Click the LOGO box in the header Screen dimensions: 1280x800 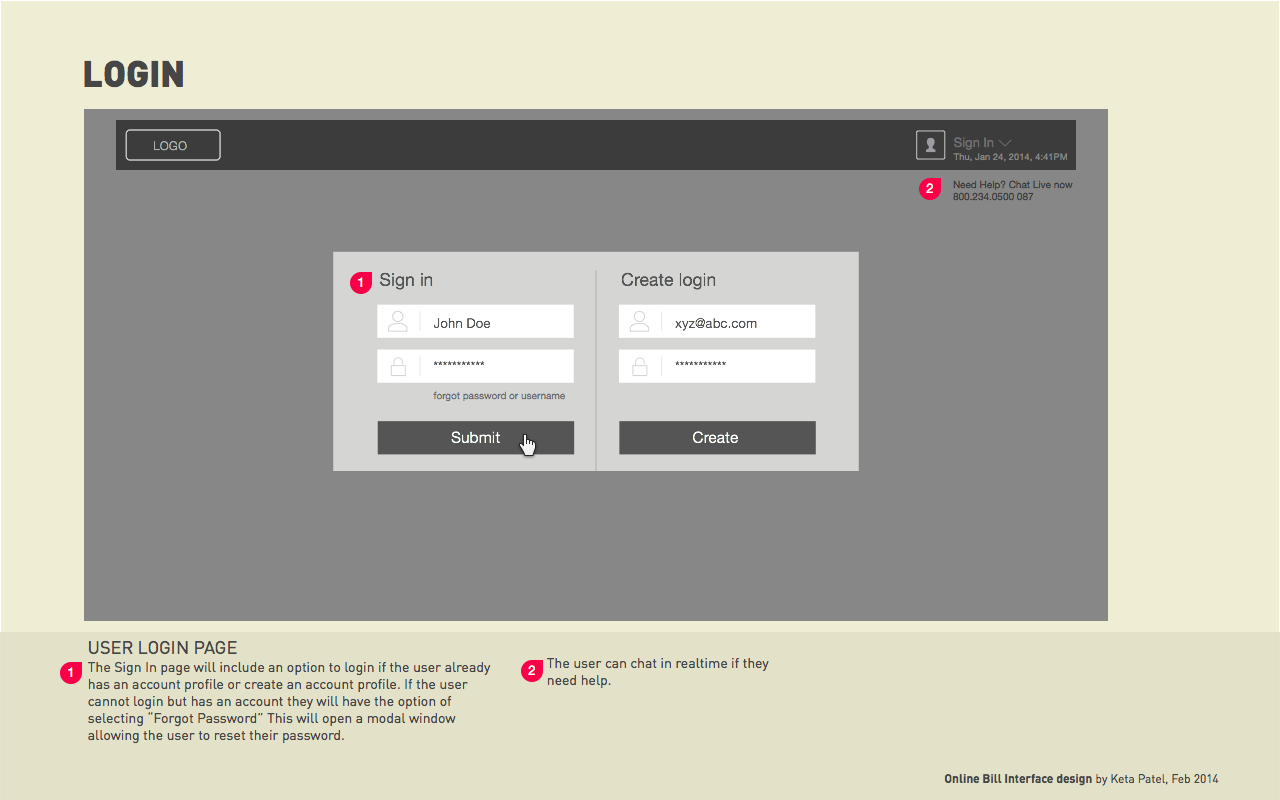click(173, 145)
